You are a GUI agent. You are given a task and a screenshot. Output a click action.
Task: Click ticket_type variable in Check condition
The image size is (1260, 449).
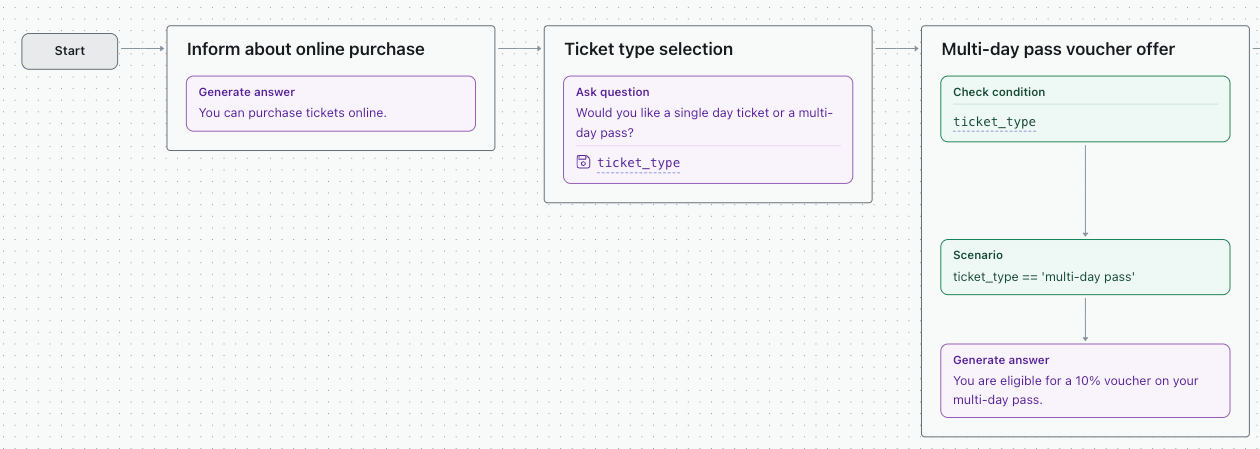pos(994,122)
